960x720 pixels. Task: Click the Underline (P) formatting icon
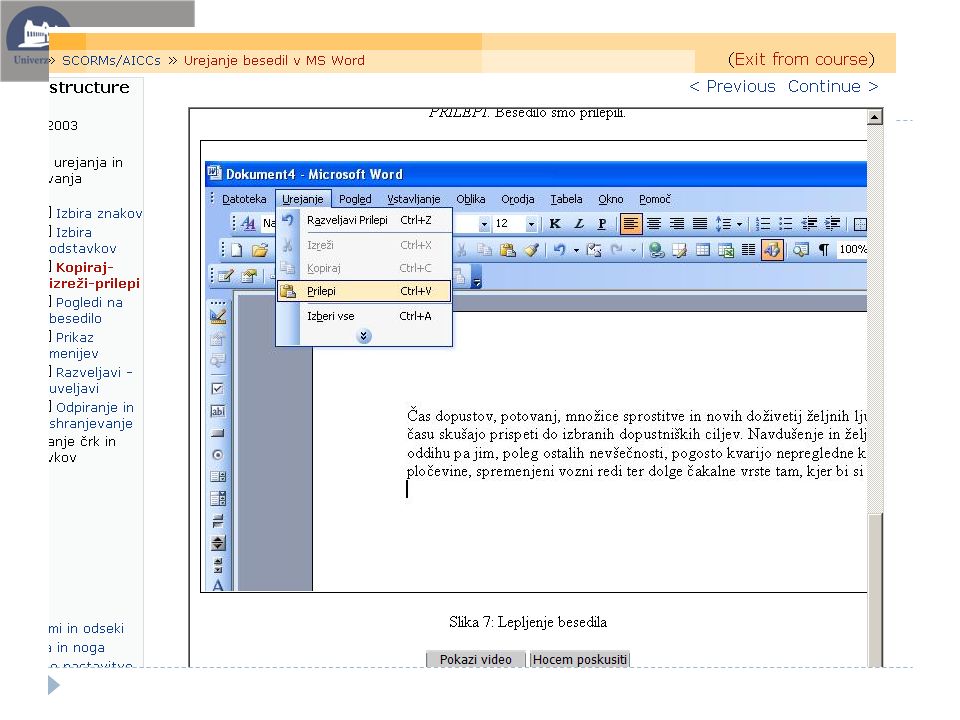[x=602, y=224]
